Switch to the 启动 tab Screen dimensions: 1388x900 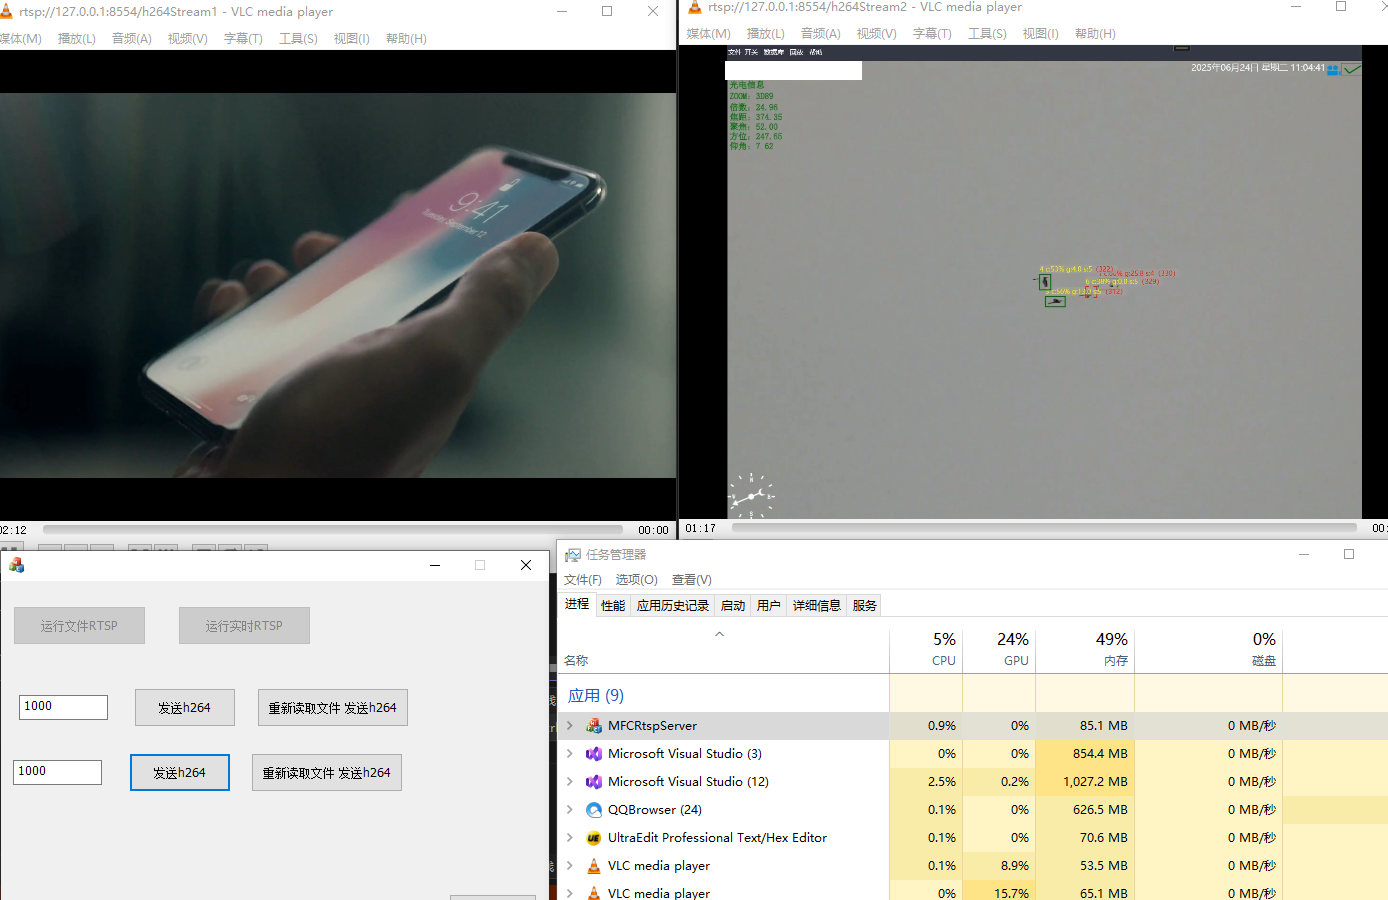click(733, 606)
